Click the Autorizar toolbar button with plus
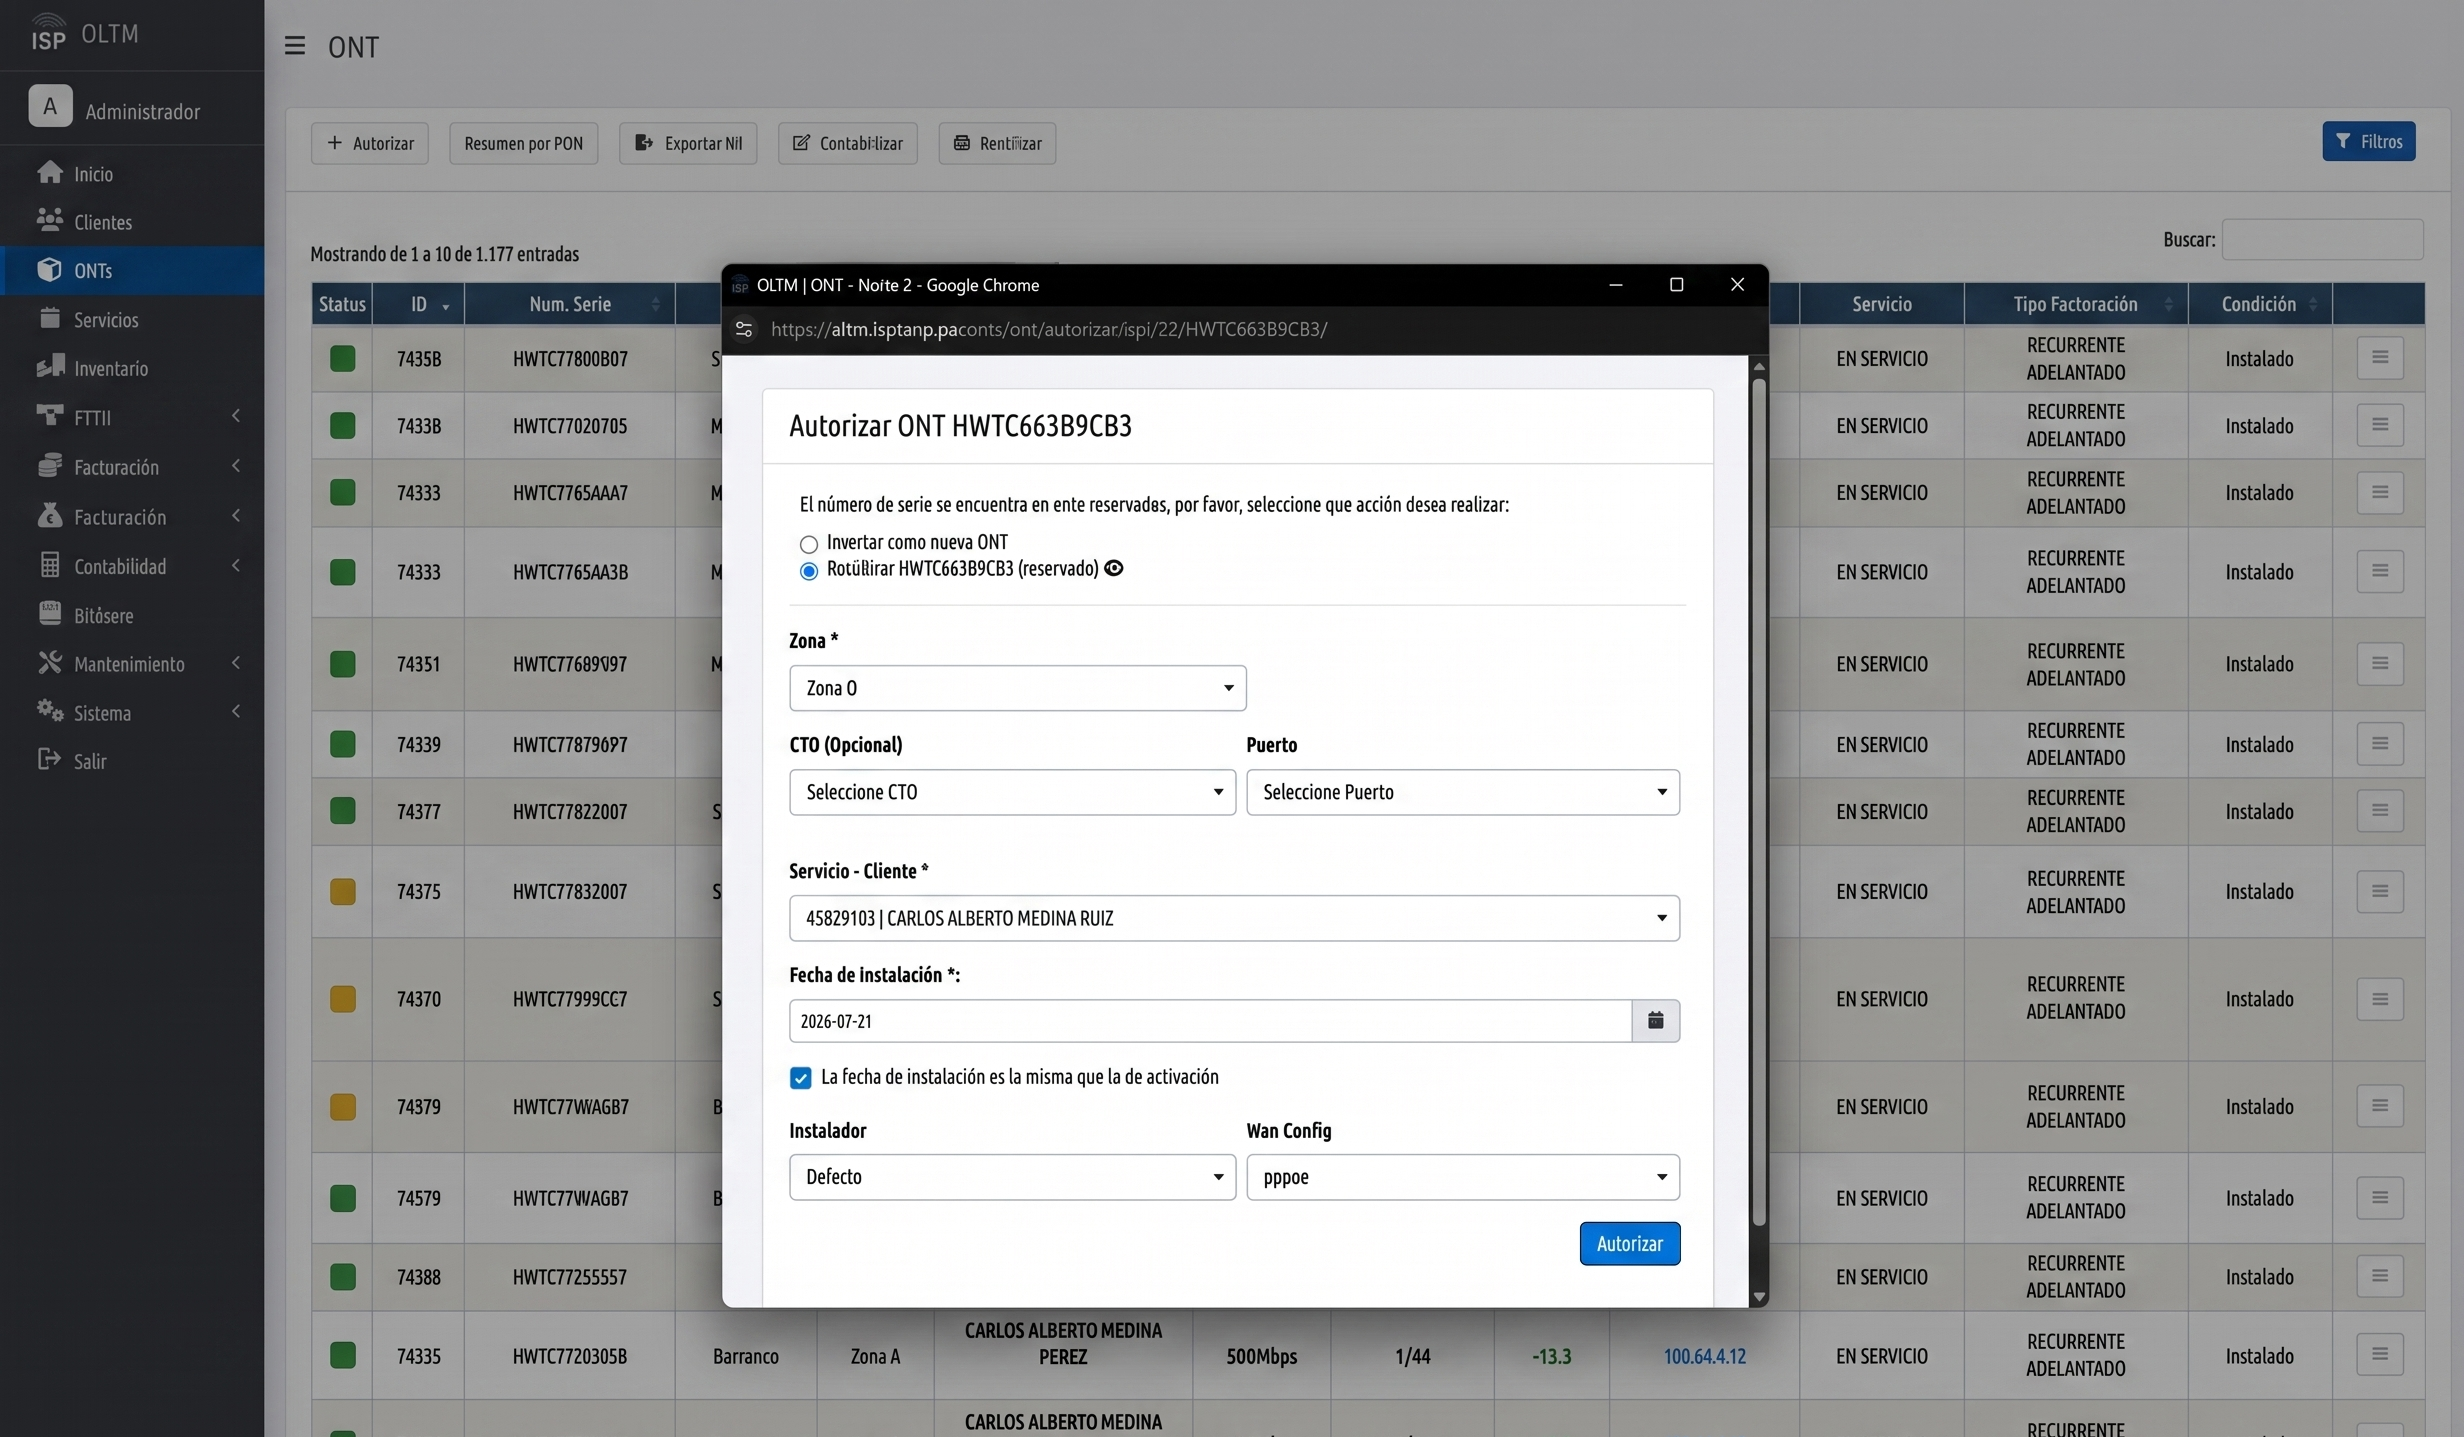Image resolution: width=2464 pixels, height=1437 pixels. [x=369, y=143]
